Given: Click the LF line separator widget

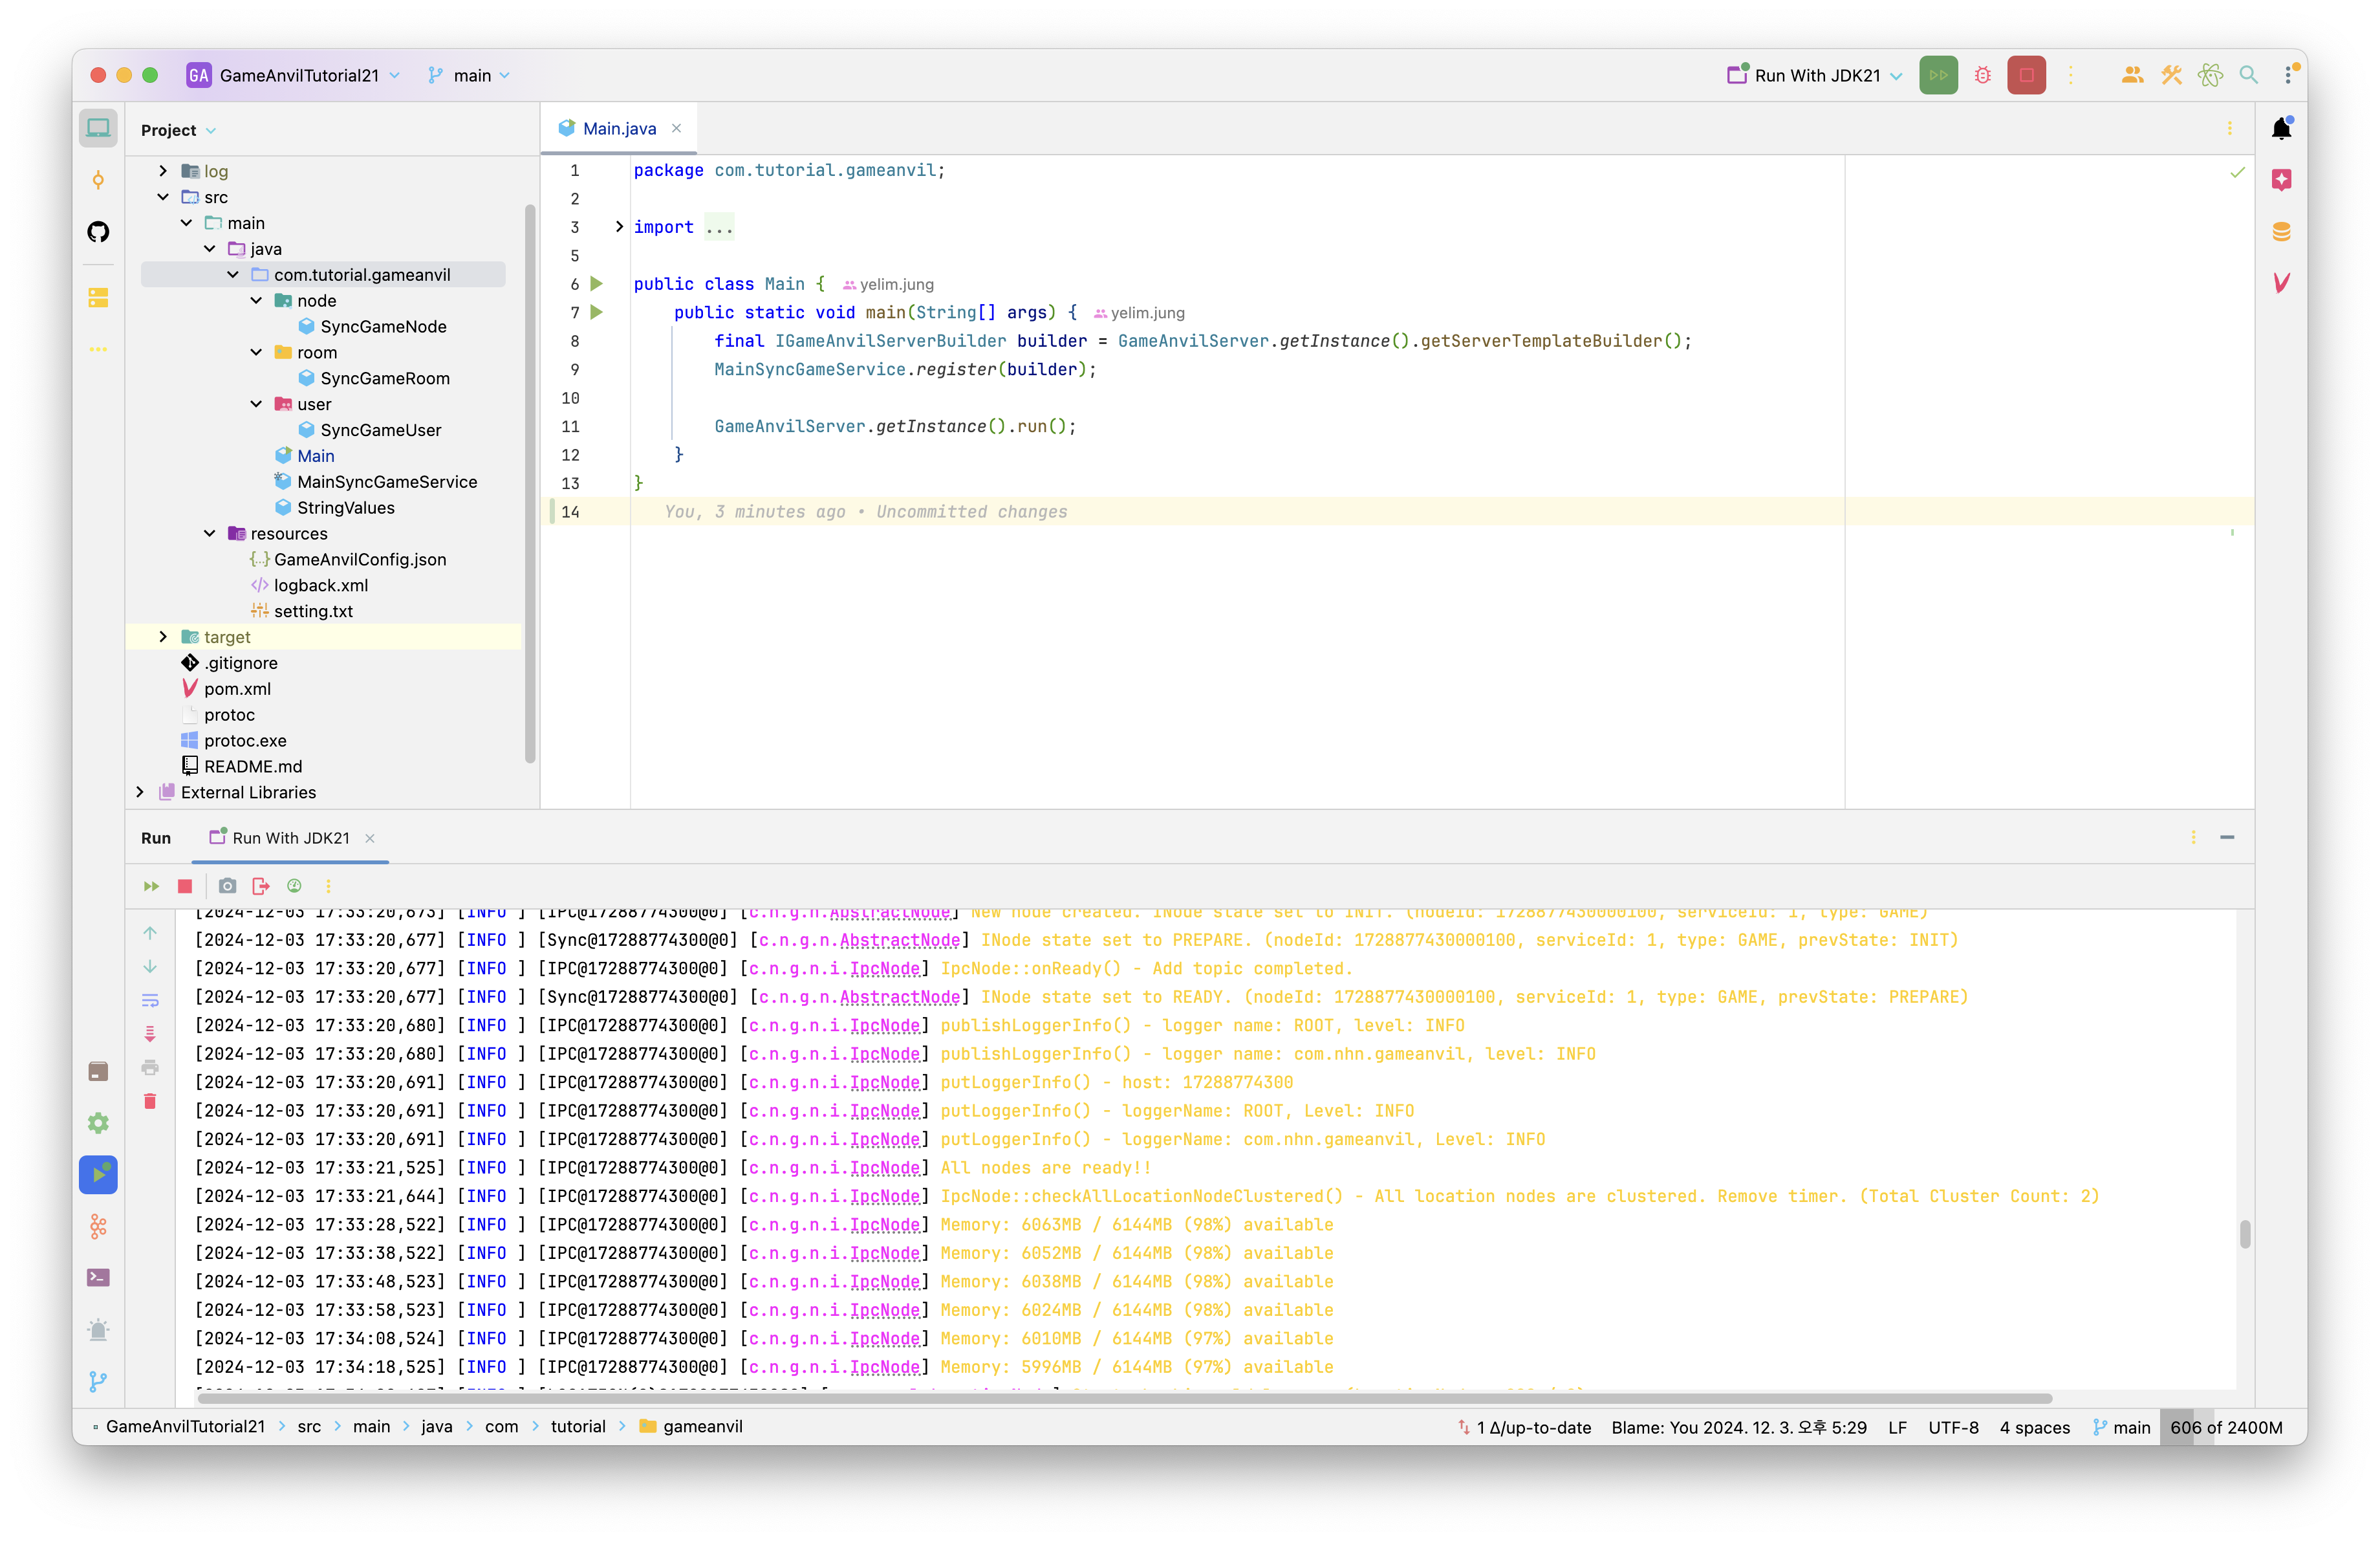Looking at the screenshot, I should point(1897,1427).
